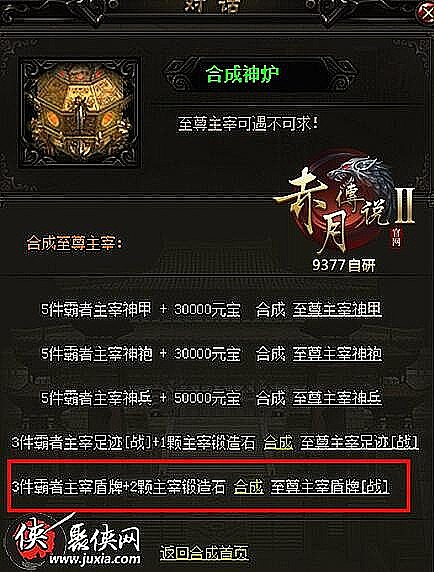Click the green 合成神炉 title banner

pos(243,74)
